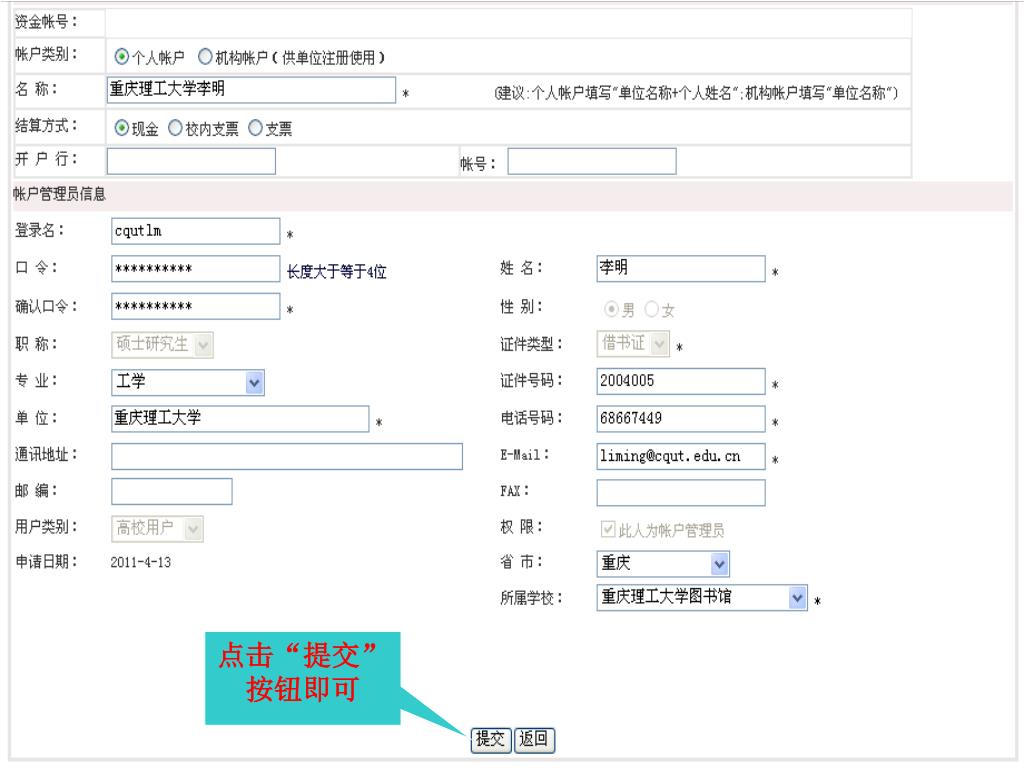
Task: Focus the E-Mail field with liming@cqut.edu.cn
Action: tap(681, 456)
